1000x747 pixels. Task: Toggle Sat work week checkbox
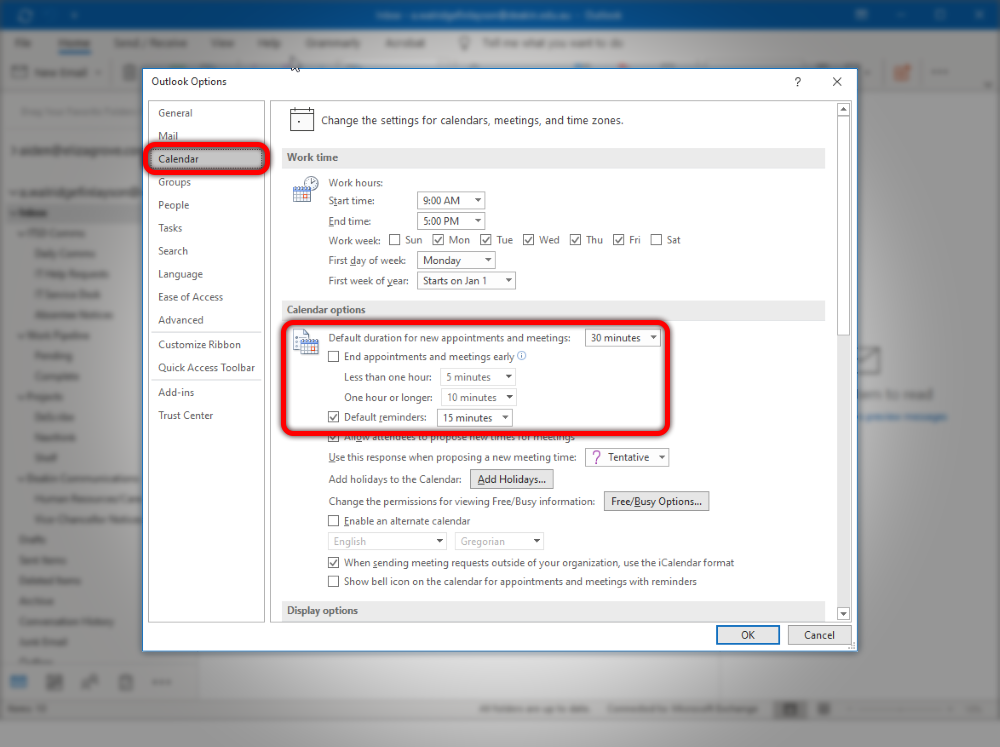656,240
